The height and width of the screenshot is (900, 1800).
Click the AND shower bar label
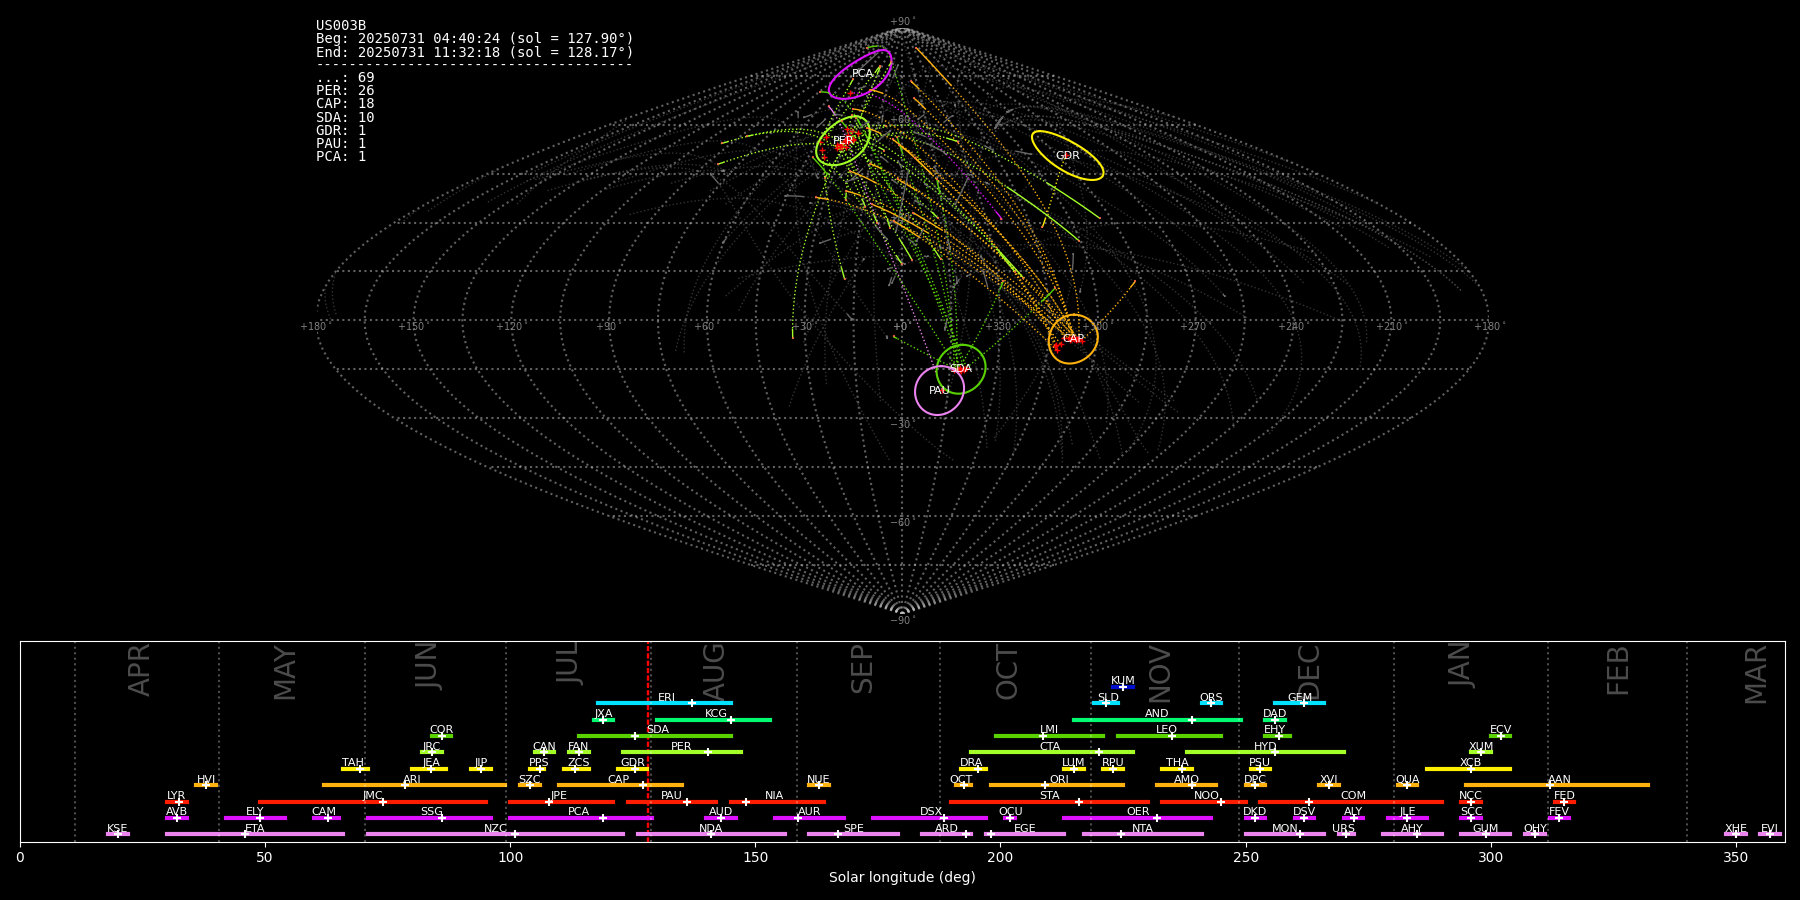[1156, 714]
